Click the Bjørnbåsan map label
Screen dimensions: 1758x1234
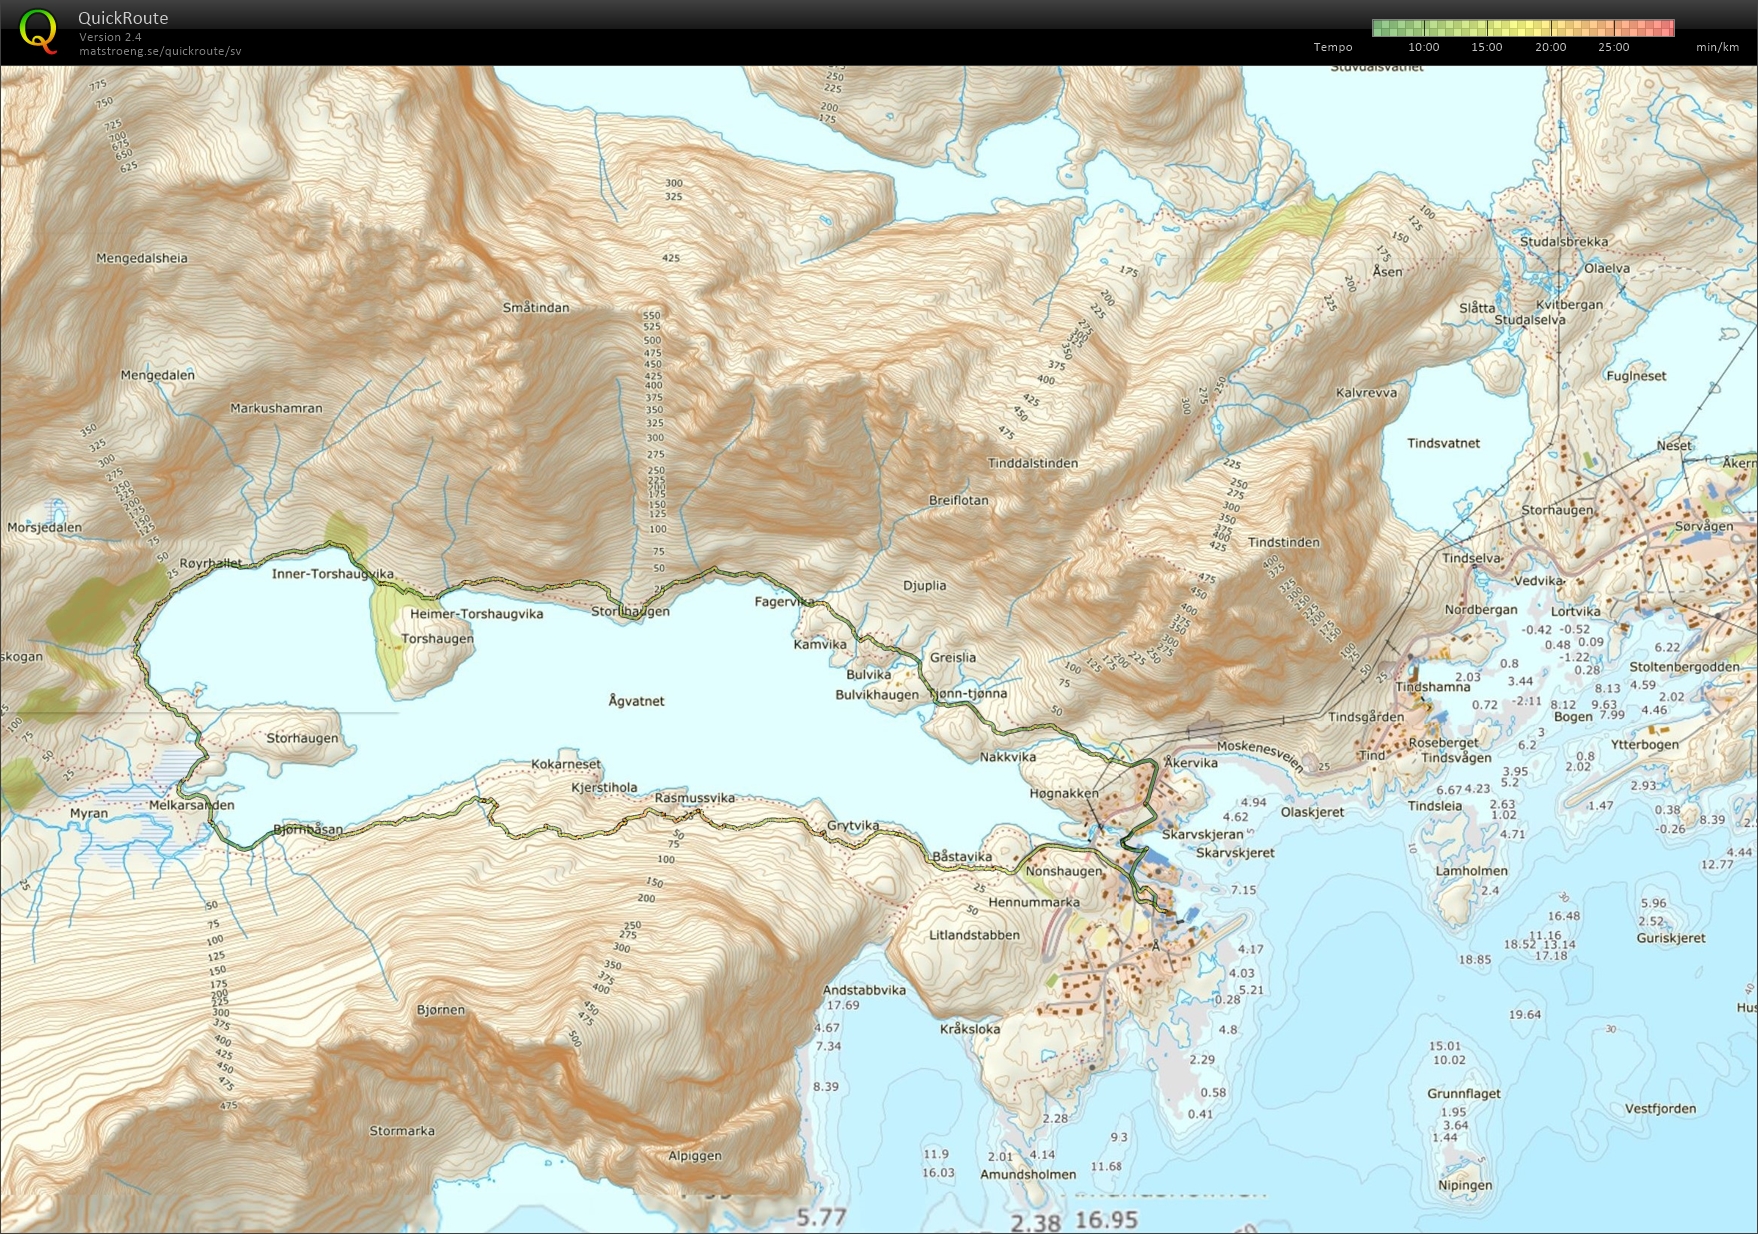[308, 830]
